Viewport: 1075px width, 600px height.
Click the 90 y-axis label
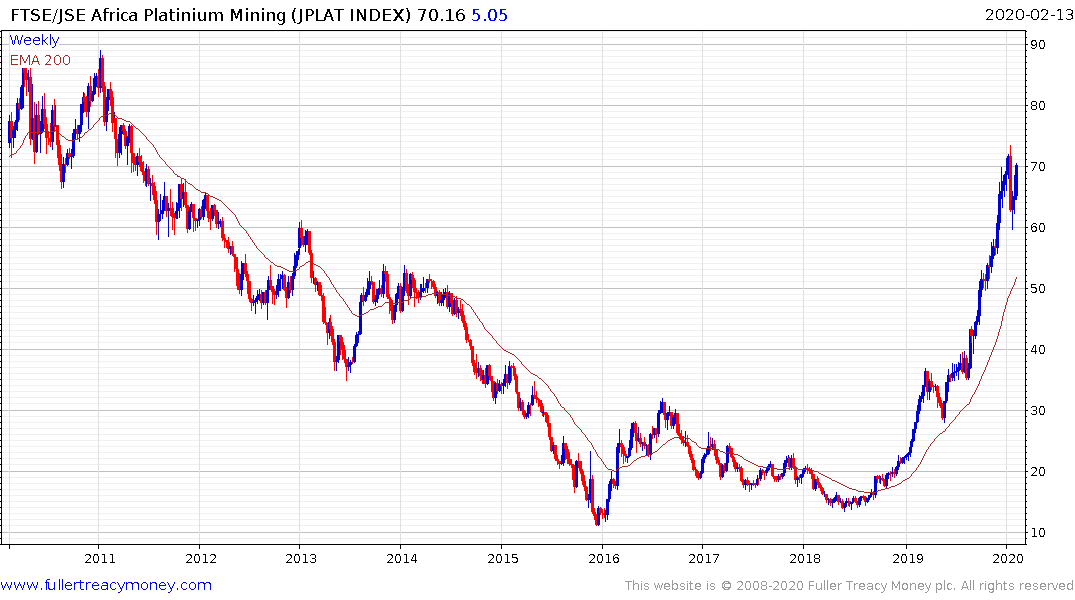click(1038, 45)
